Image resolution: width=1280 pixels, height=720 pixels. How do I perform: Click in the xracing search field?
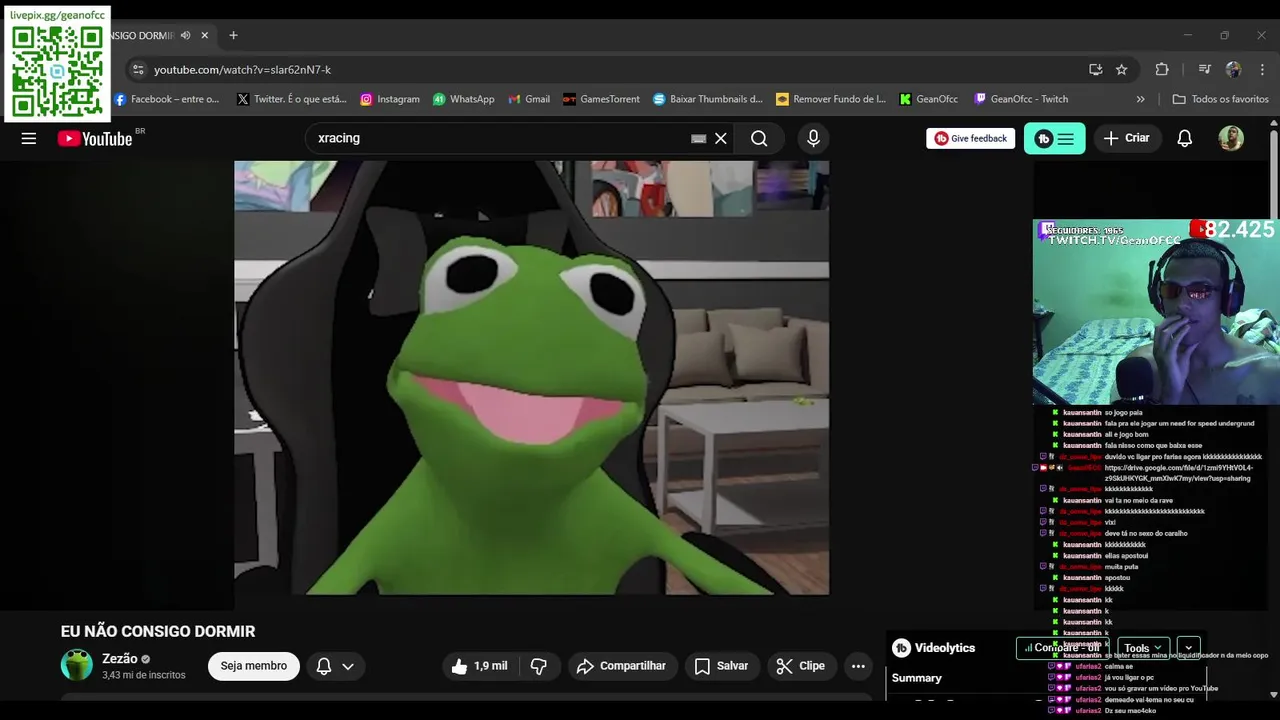[500, 139]
